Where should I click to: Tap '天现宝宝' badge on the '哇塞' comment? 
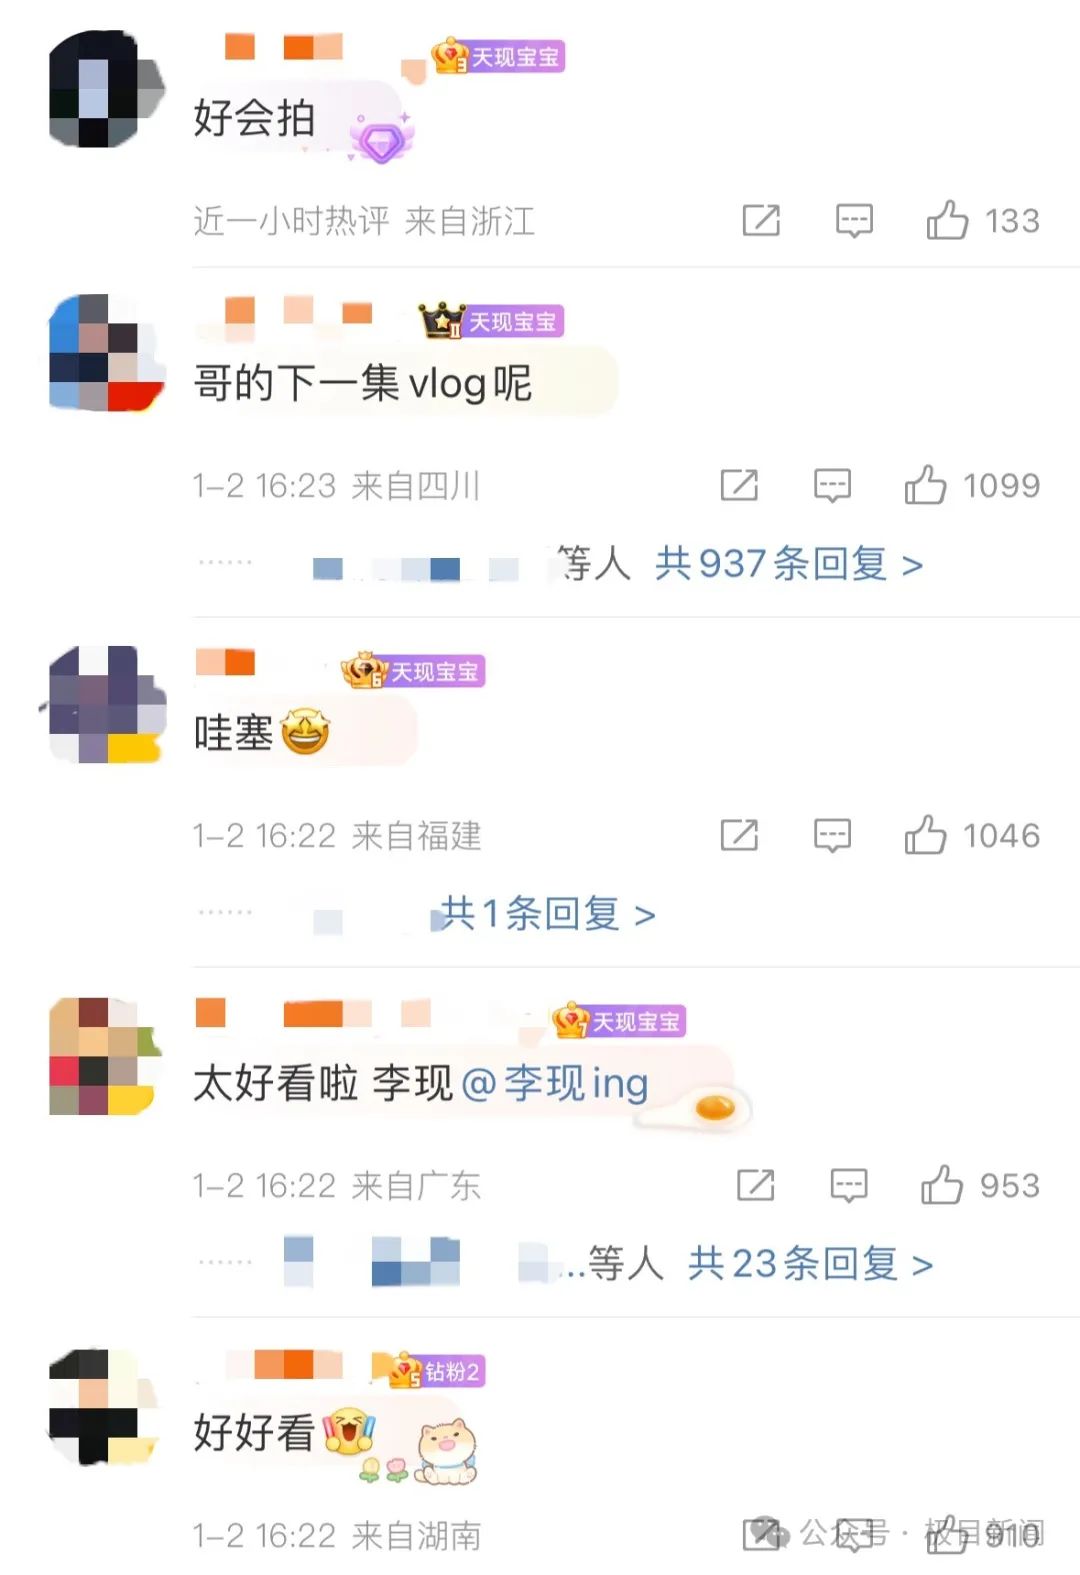pyautogui.click(x=413, y=671)
